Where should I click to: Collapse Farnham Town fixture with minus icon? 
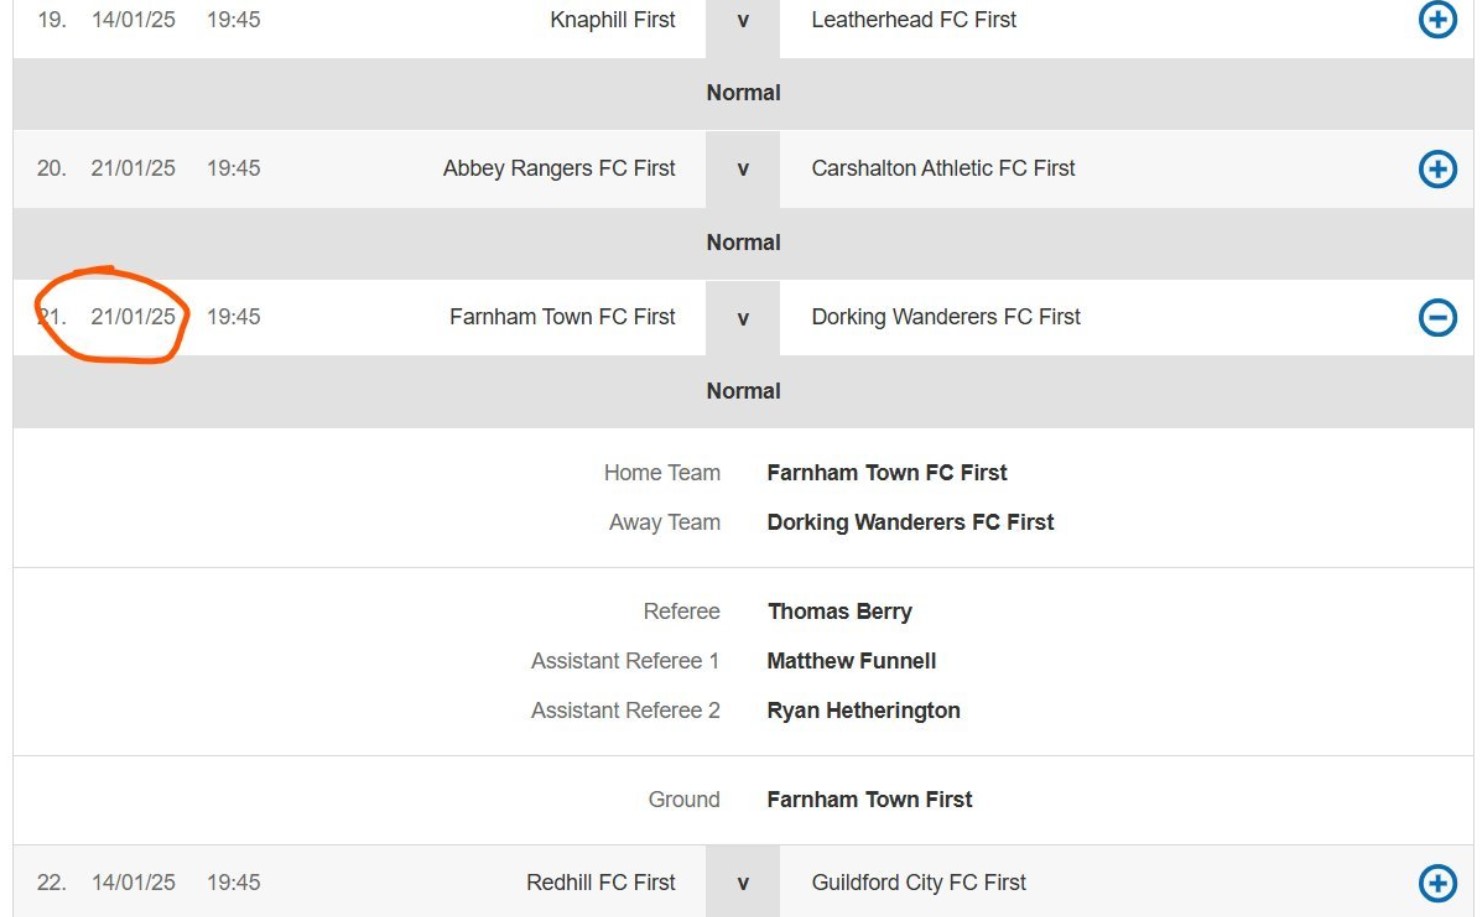1437,317
